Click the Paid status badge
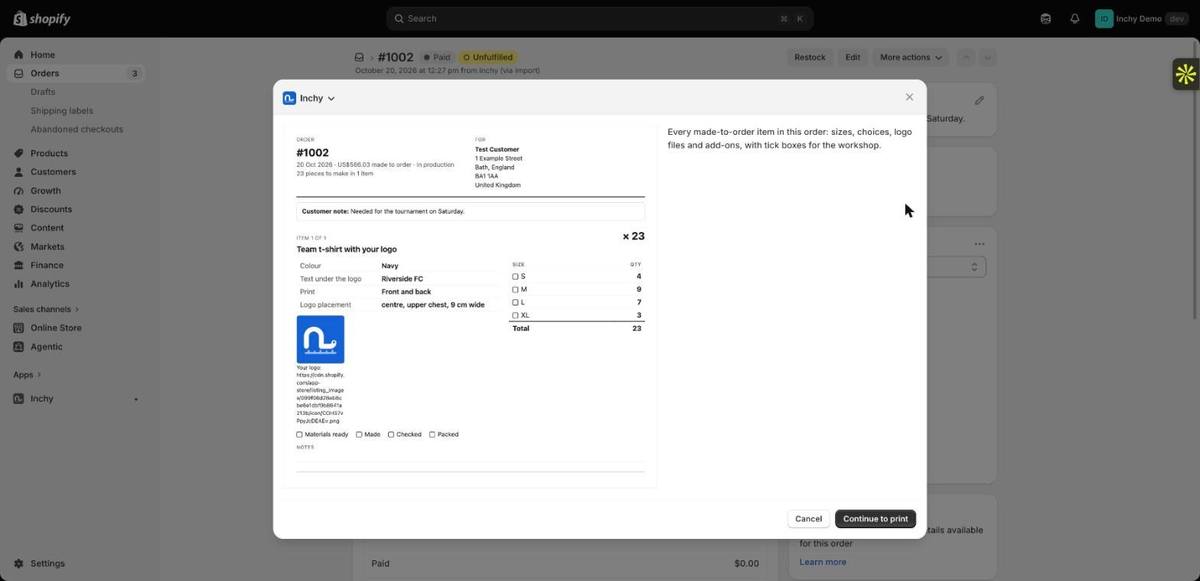Viewport: 1200px width, 581px height. pyautogui.click(x=437, y=57)
